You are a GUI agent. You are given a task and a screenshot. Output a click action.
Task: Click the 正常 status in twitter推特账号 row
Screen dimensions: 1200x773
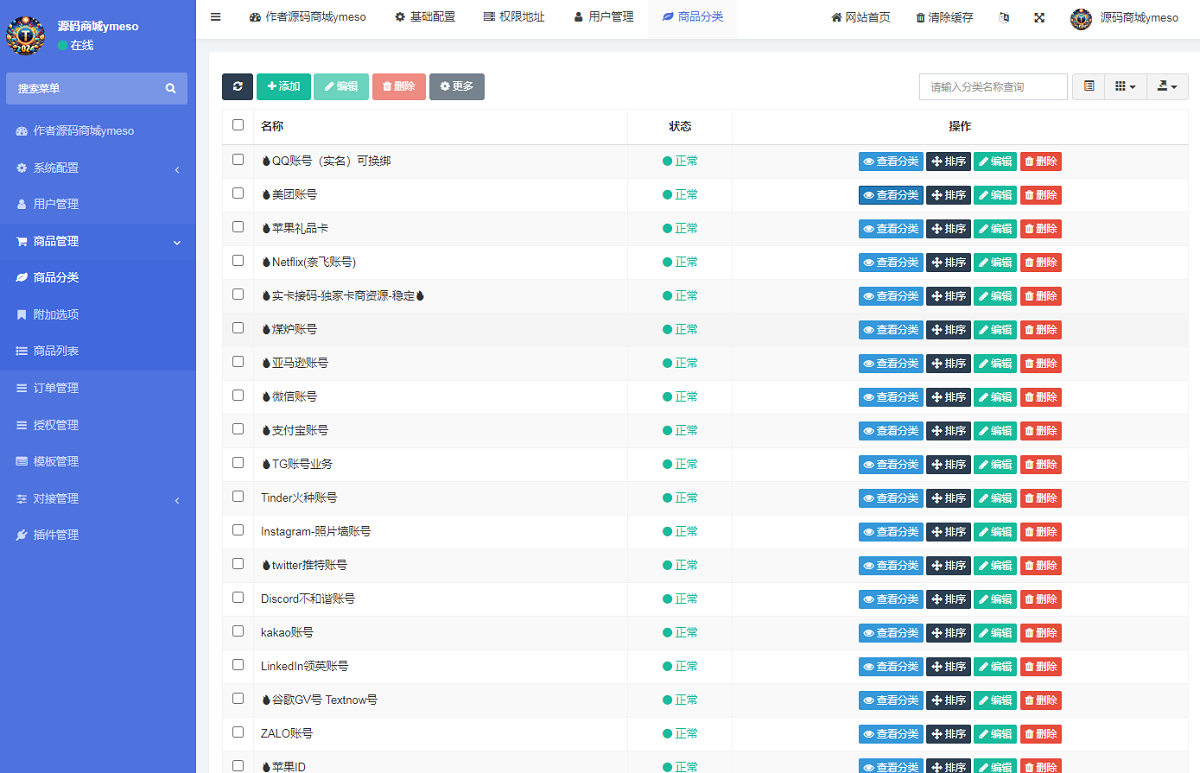point(680,565)
